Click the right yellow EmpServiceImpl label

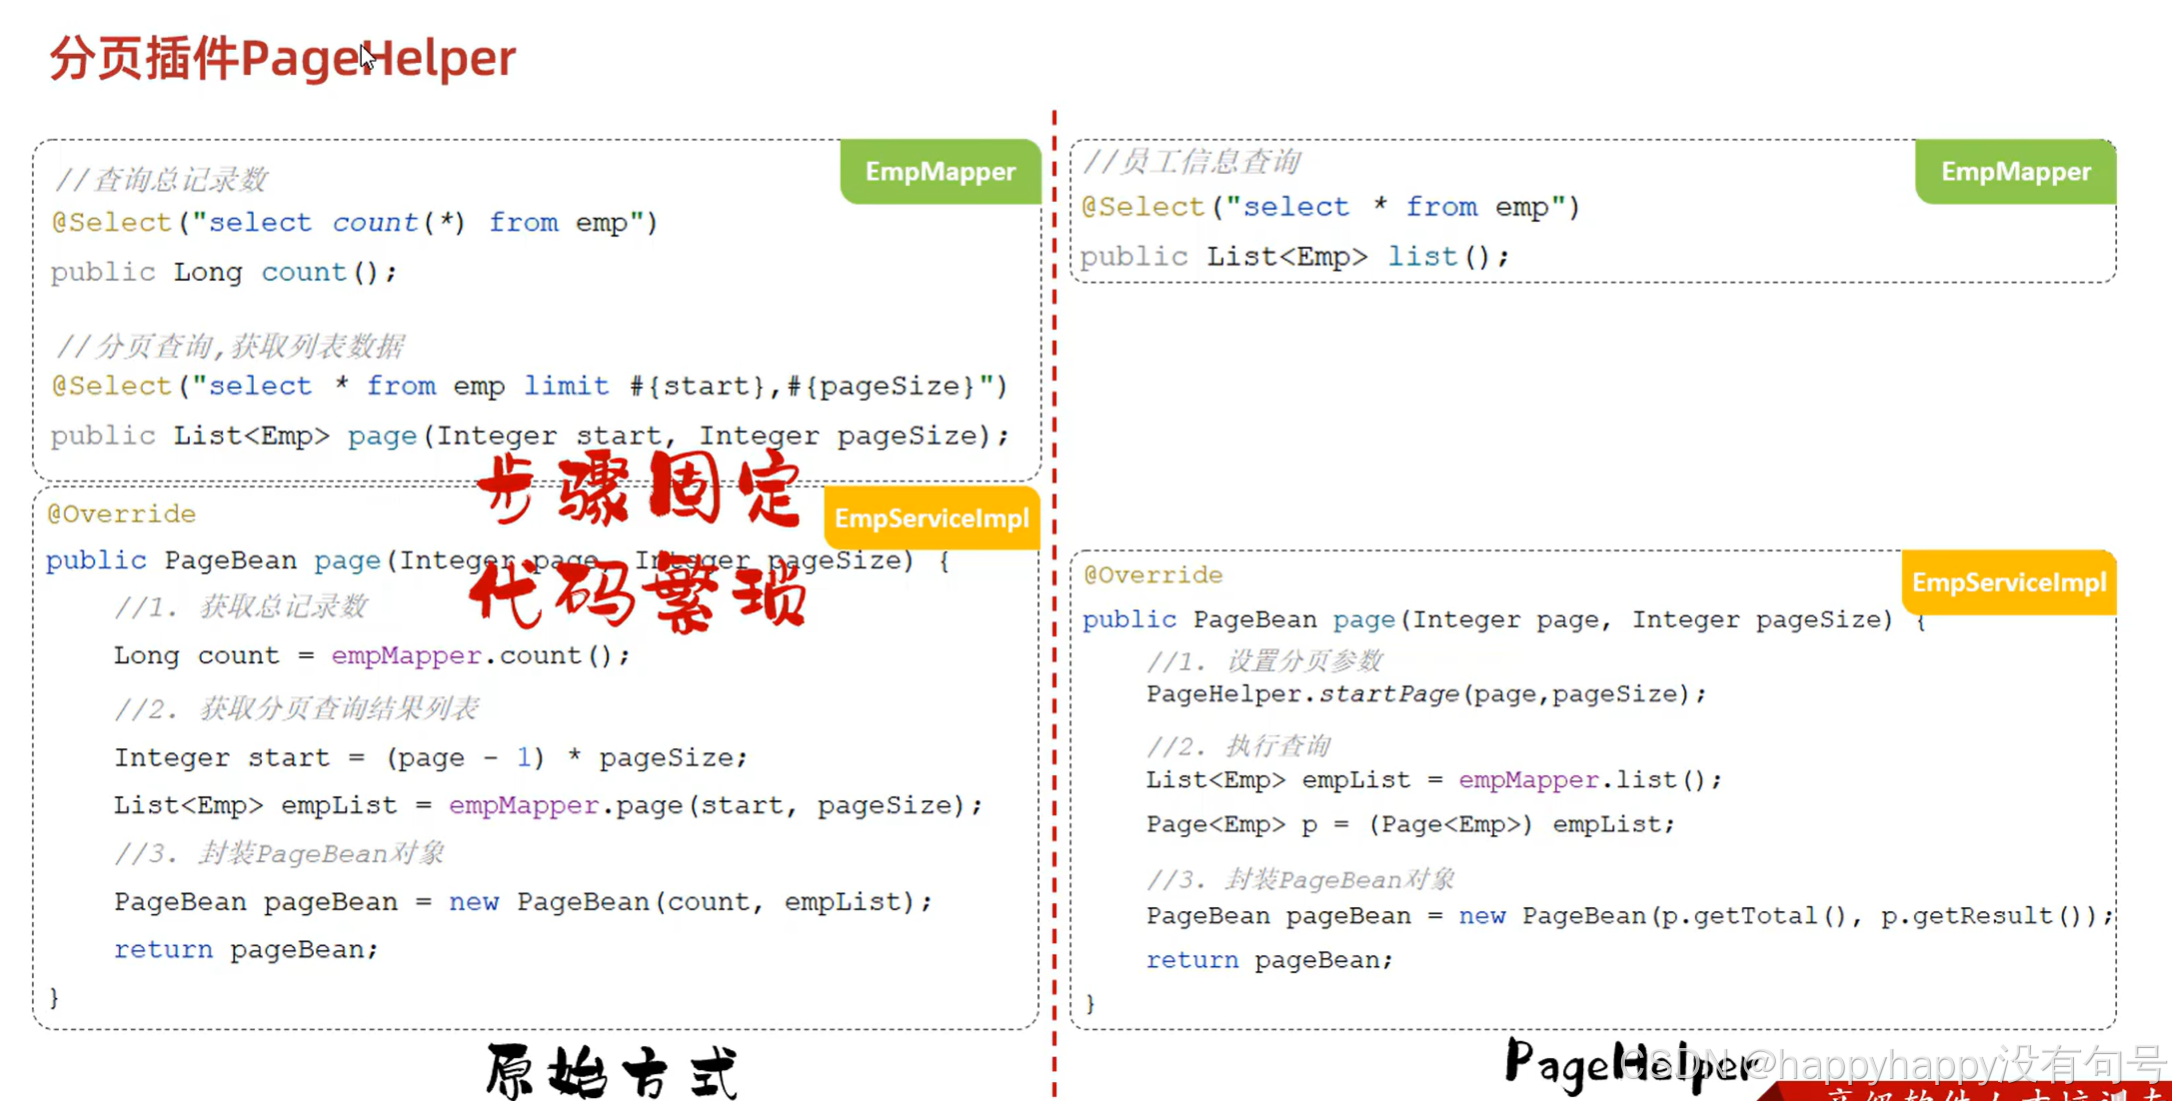tap(2008, 582)
